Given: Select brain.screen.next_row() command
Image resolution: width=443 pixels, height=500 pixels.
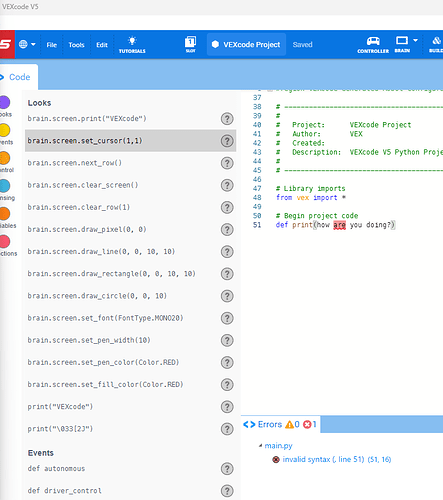Looking at the screenshot, I should coord(75,163).
